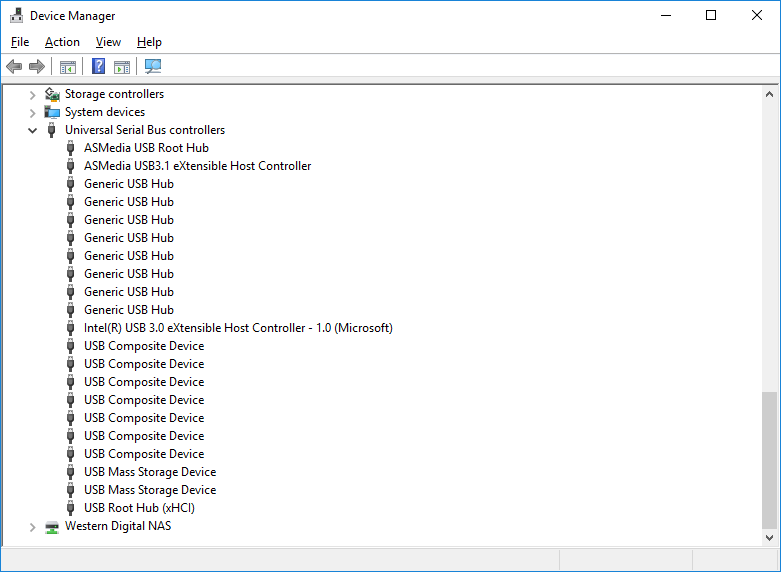This screenshot has height=572, width=781.
Task: Select ASMedia USB3.1 eXtensible Host Controller
Action: 197,166
